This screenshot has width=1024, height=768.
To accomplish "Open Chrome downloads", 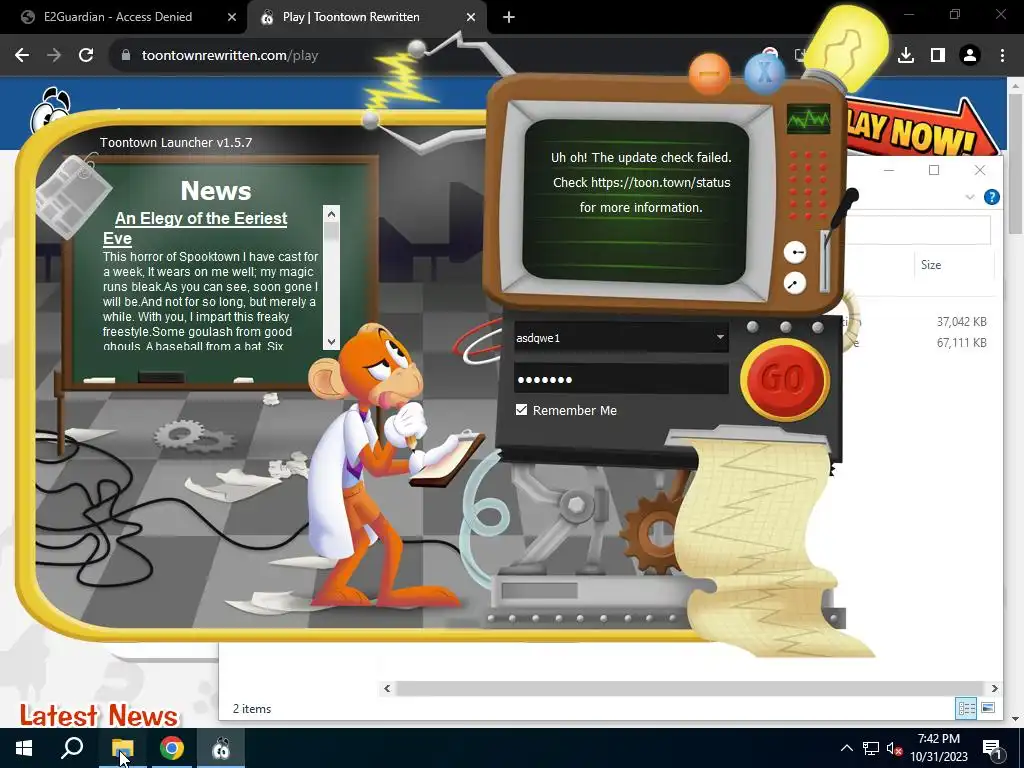I will (x=906, y=56).
